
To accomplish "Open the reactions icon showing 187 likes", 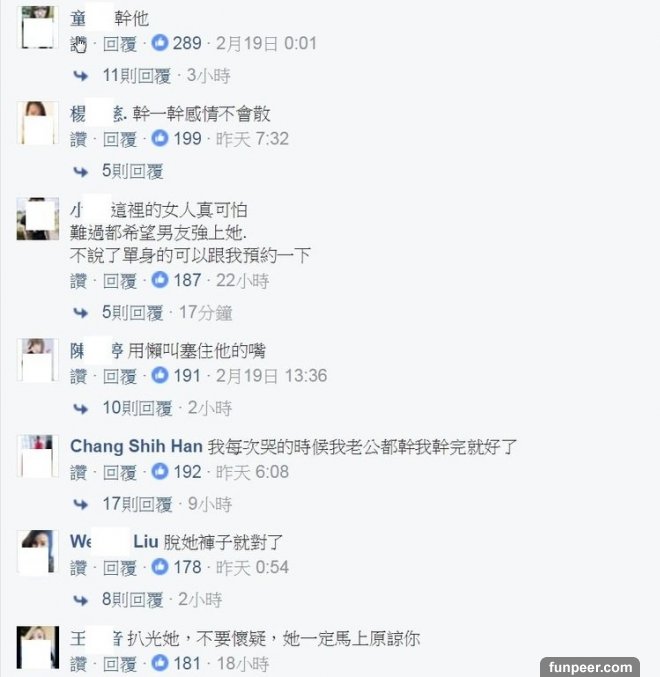I will 159,281.
